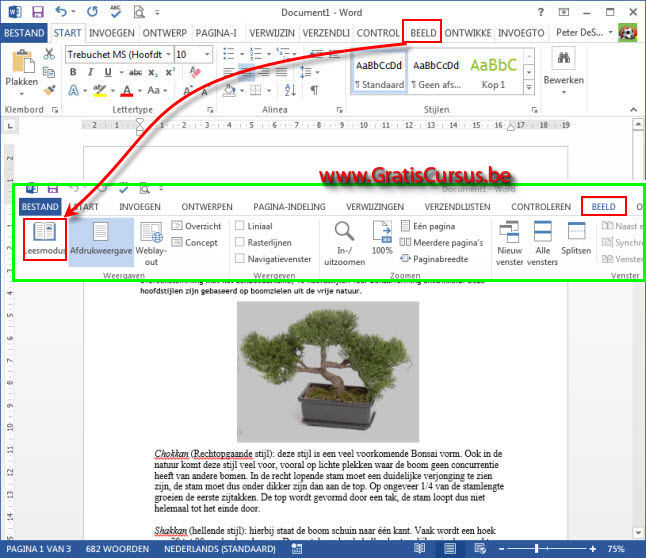646x558 pixels.
Task: Switch to print layout in status bar
Action: coord(449,549)
